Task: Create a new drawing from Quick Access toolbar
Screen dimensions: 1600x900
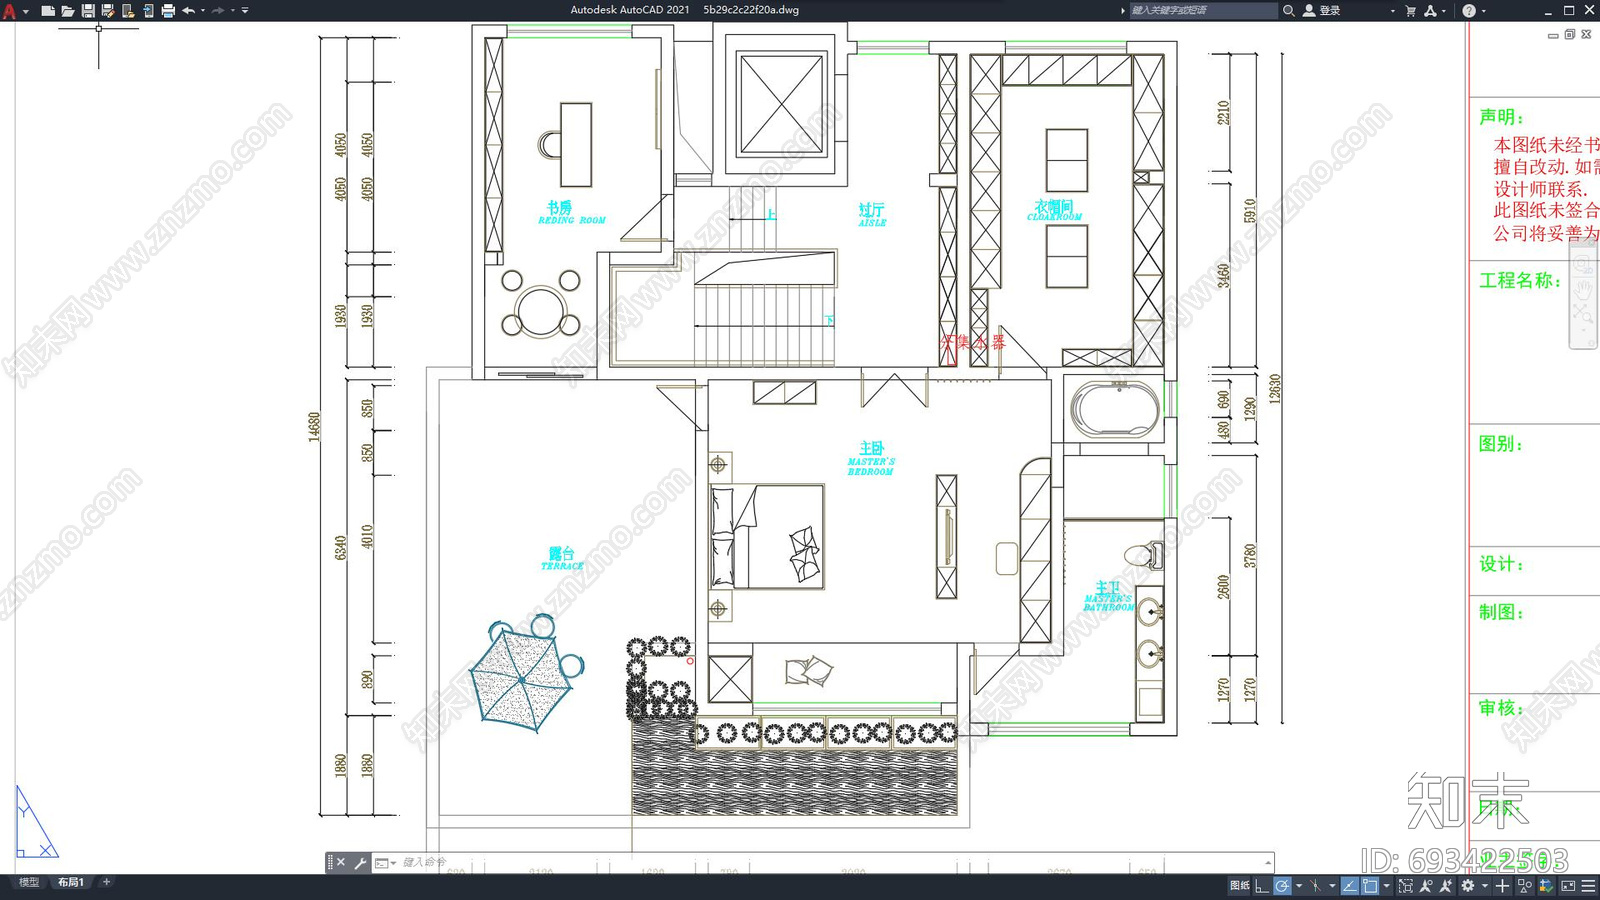Action: [47, 10]
